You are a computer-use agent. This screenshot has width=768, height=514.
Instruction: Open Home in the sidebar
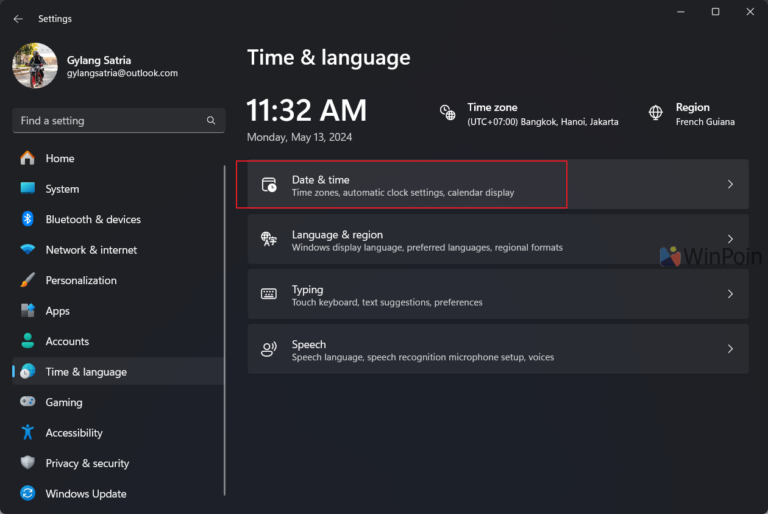118,158
